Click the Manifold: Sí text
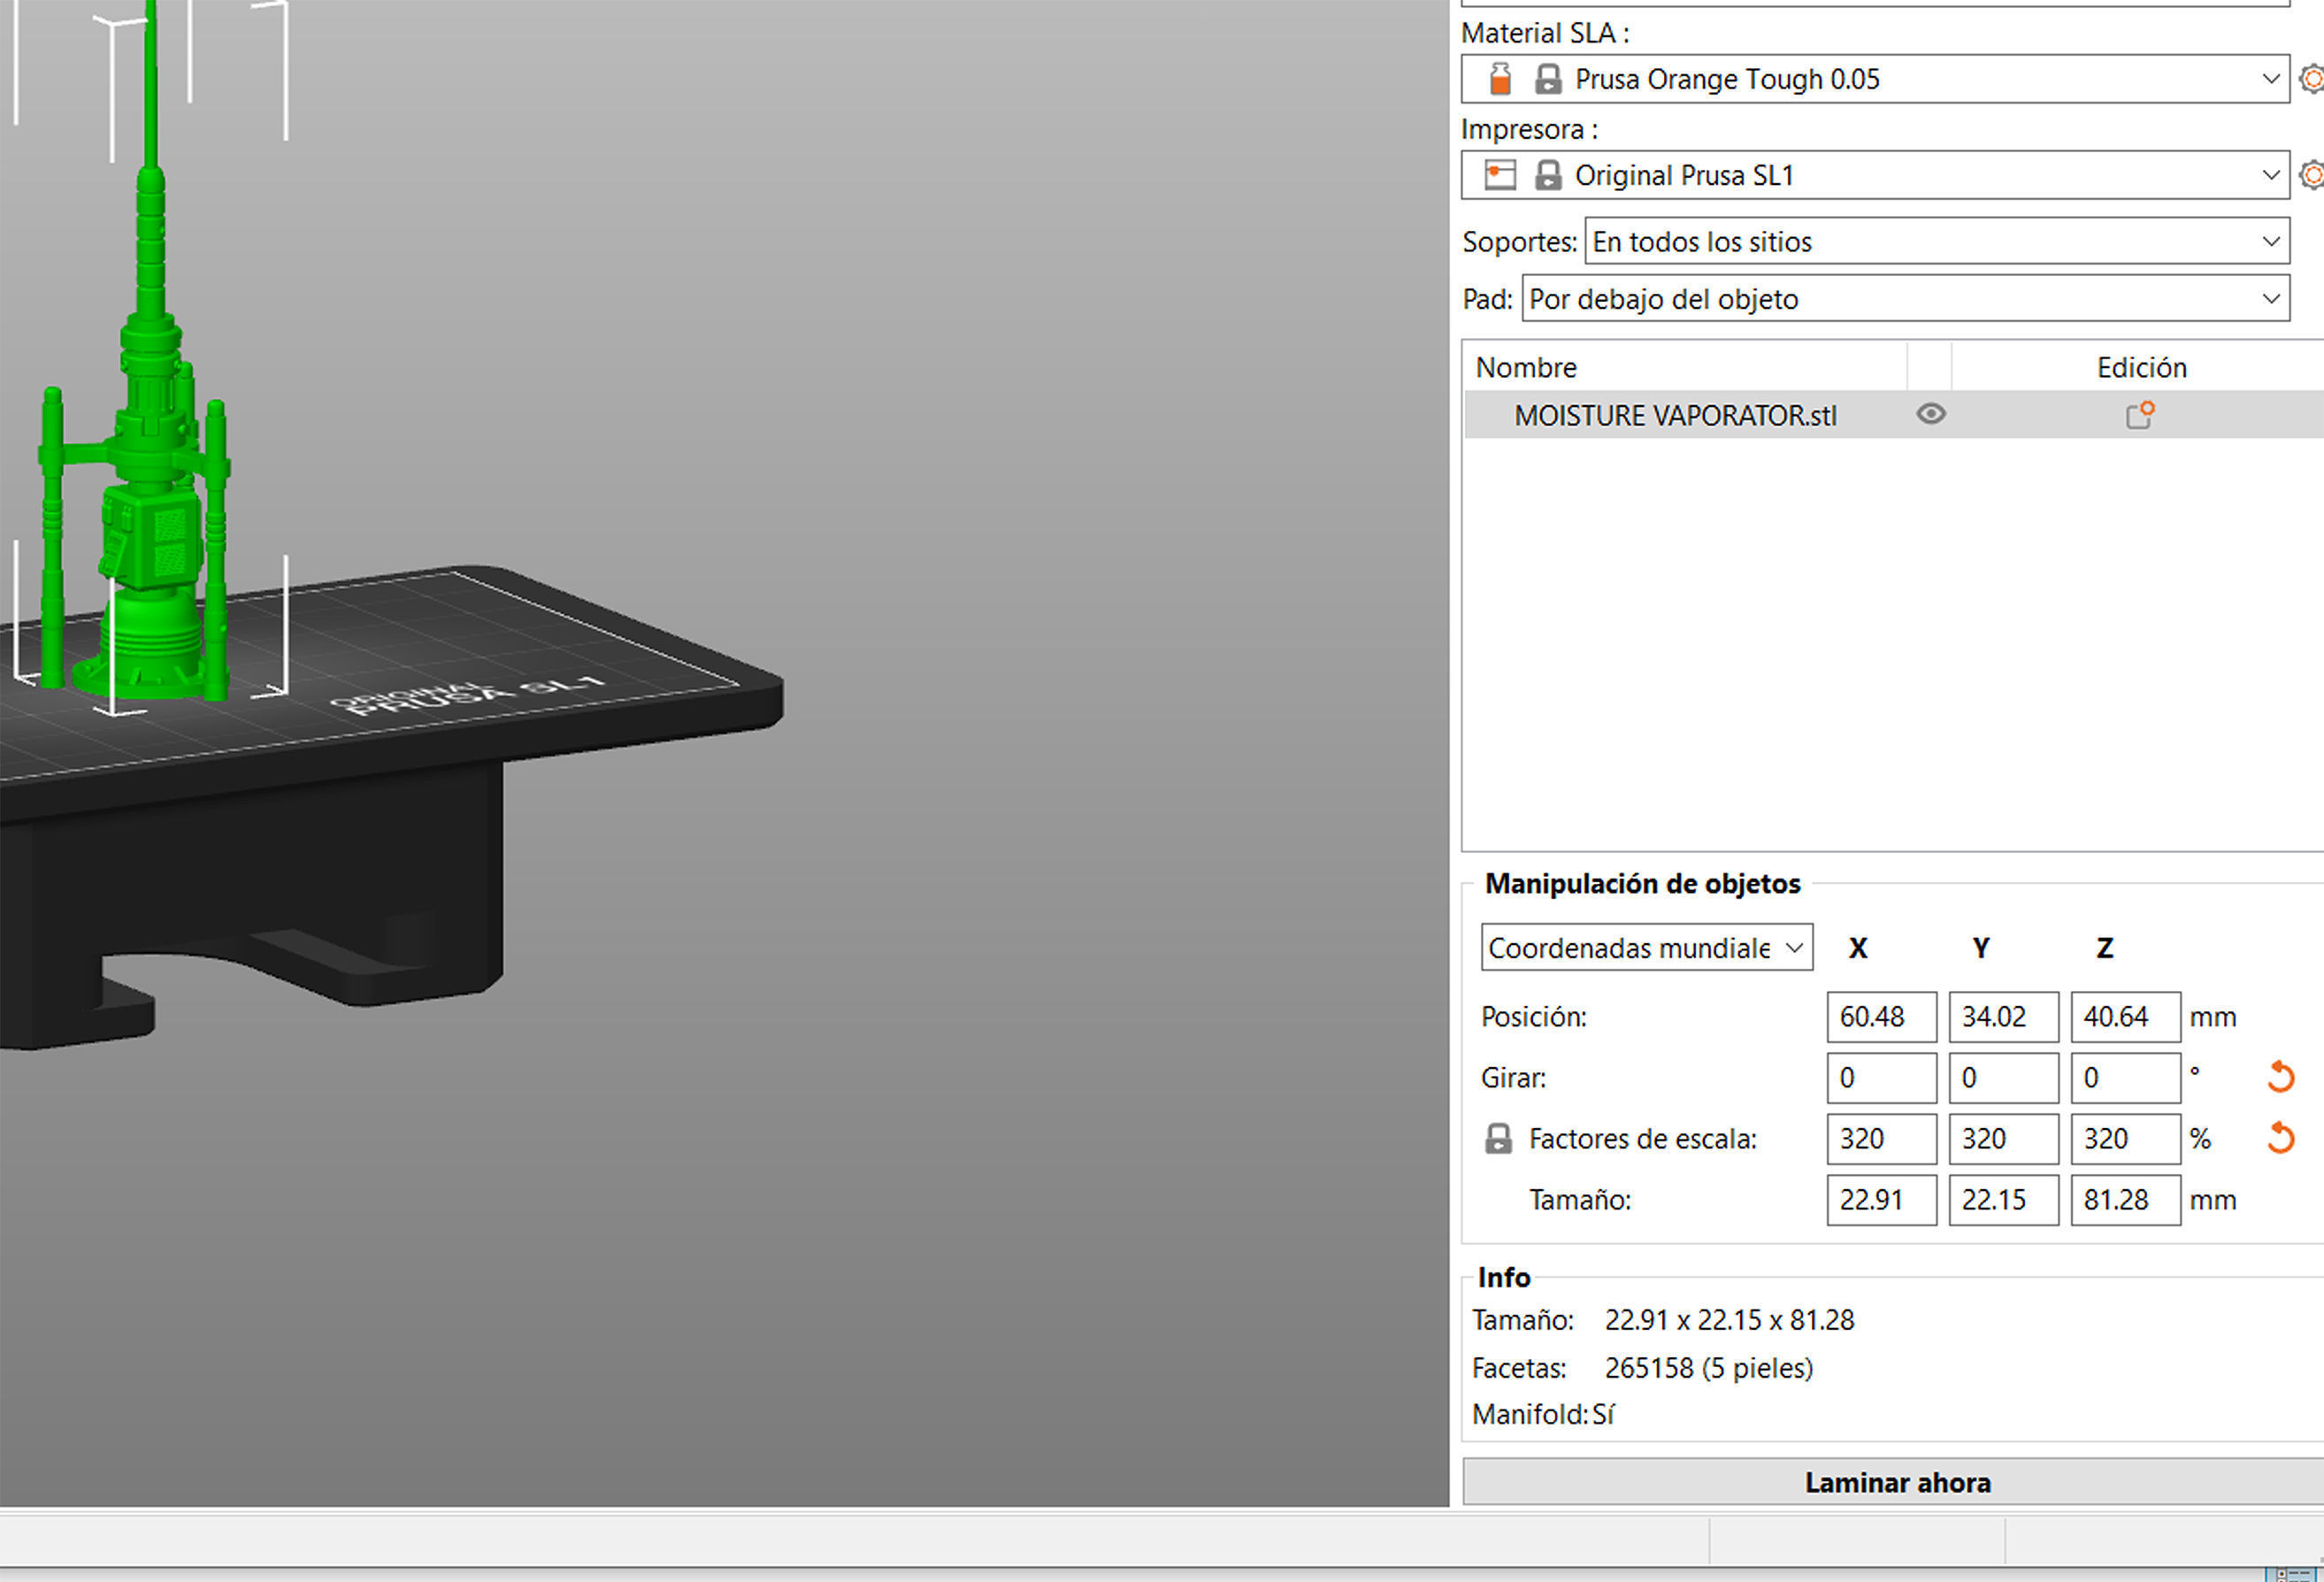 tap(1542, 1415)
